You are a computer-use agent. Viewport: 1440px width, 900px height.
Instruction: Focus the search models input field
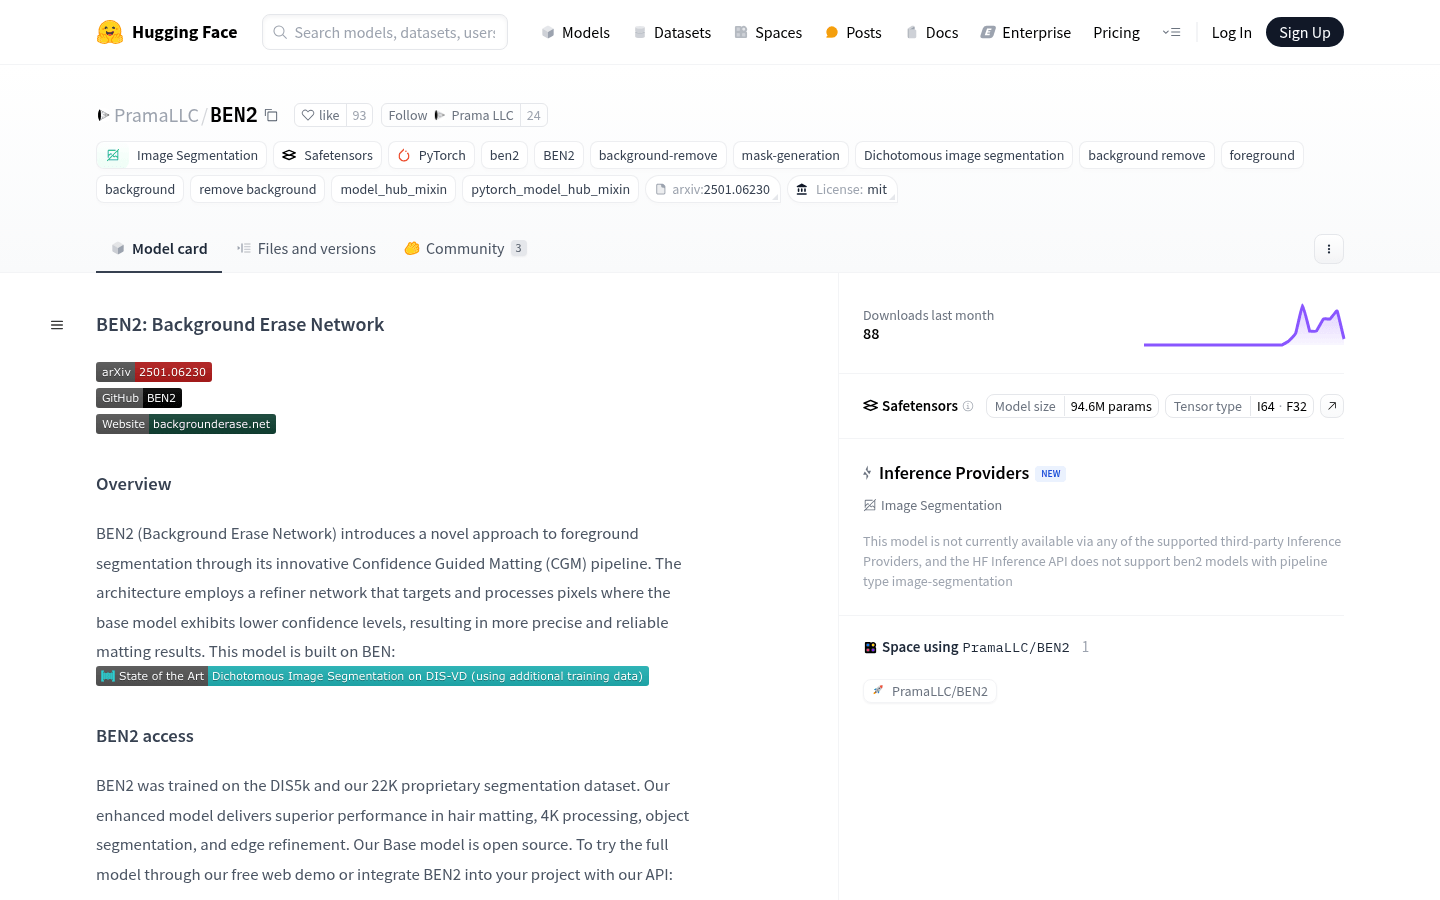point(385,32)
